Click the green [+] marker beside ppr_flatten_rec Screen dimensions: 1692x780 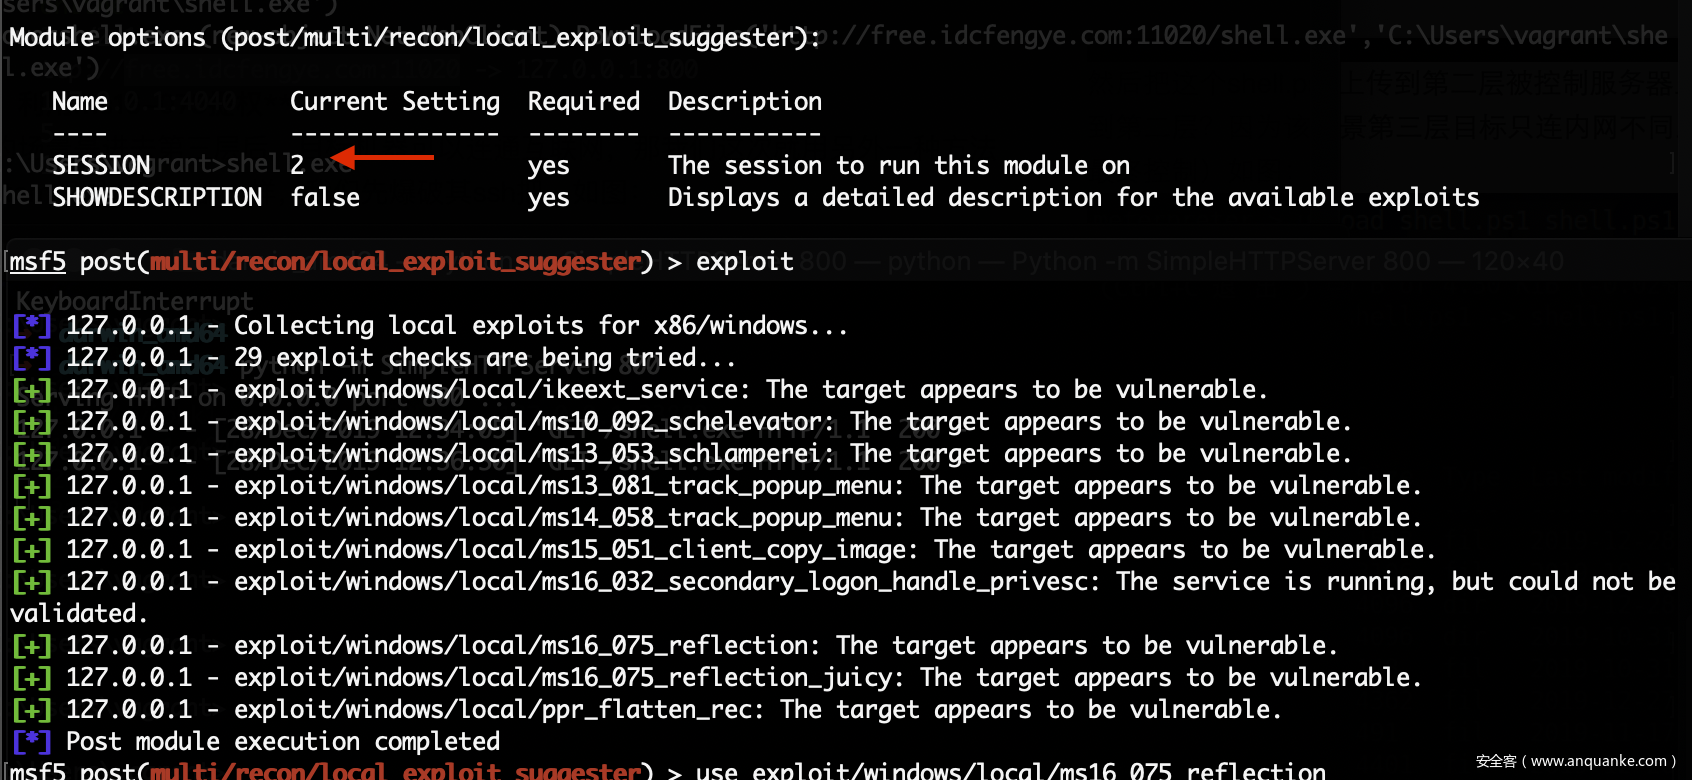click(32, 710)
